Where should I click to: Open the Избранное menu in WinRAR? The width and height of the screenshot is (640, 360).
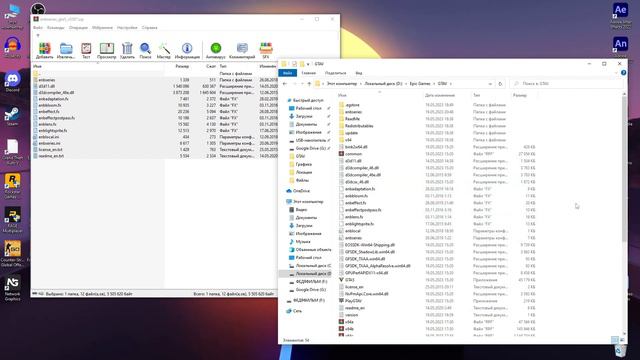(x=102, y=28)
